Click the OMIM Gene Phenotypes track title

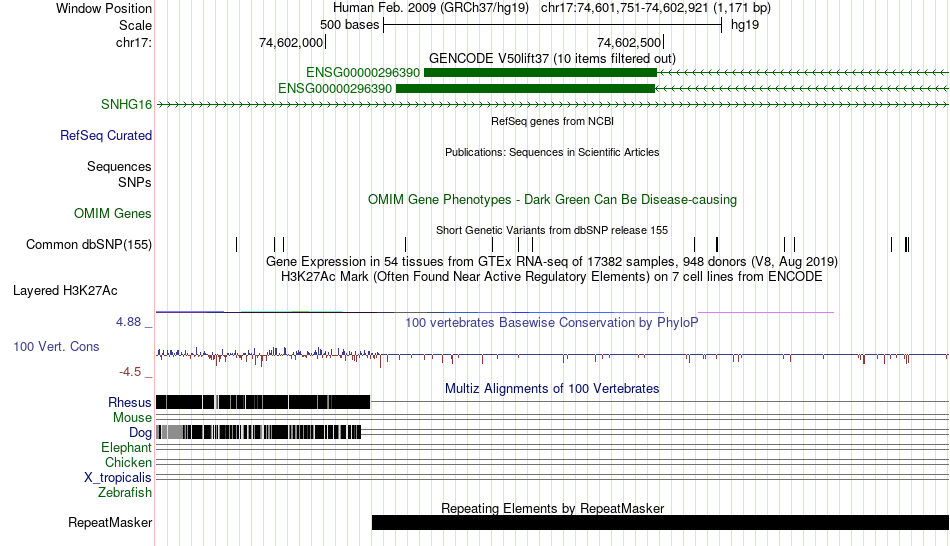552,199
